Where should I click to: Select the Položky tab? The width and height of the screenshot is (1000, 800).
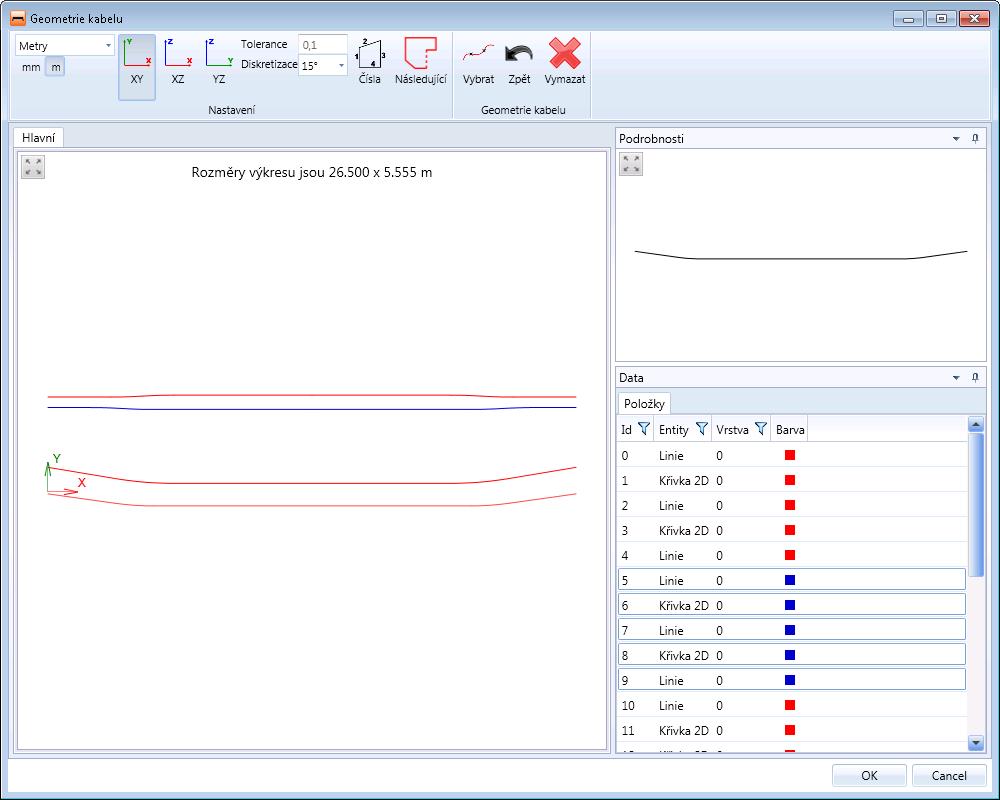click(x=644, y=403)
